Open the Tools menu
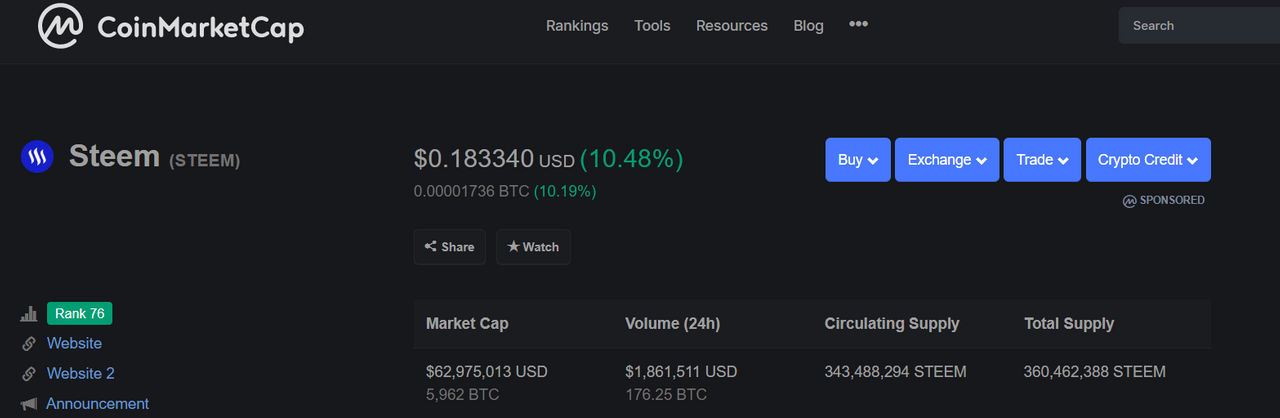The height and width of the screenshot is (418, 1280). (x=652, y=26)
